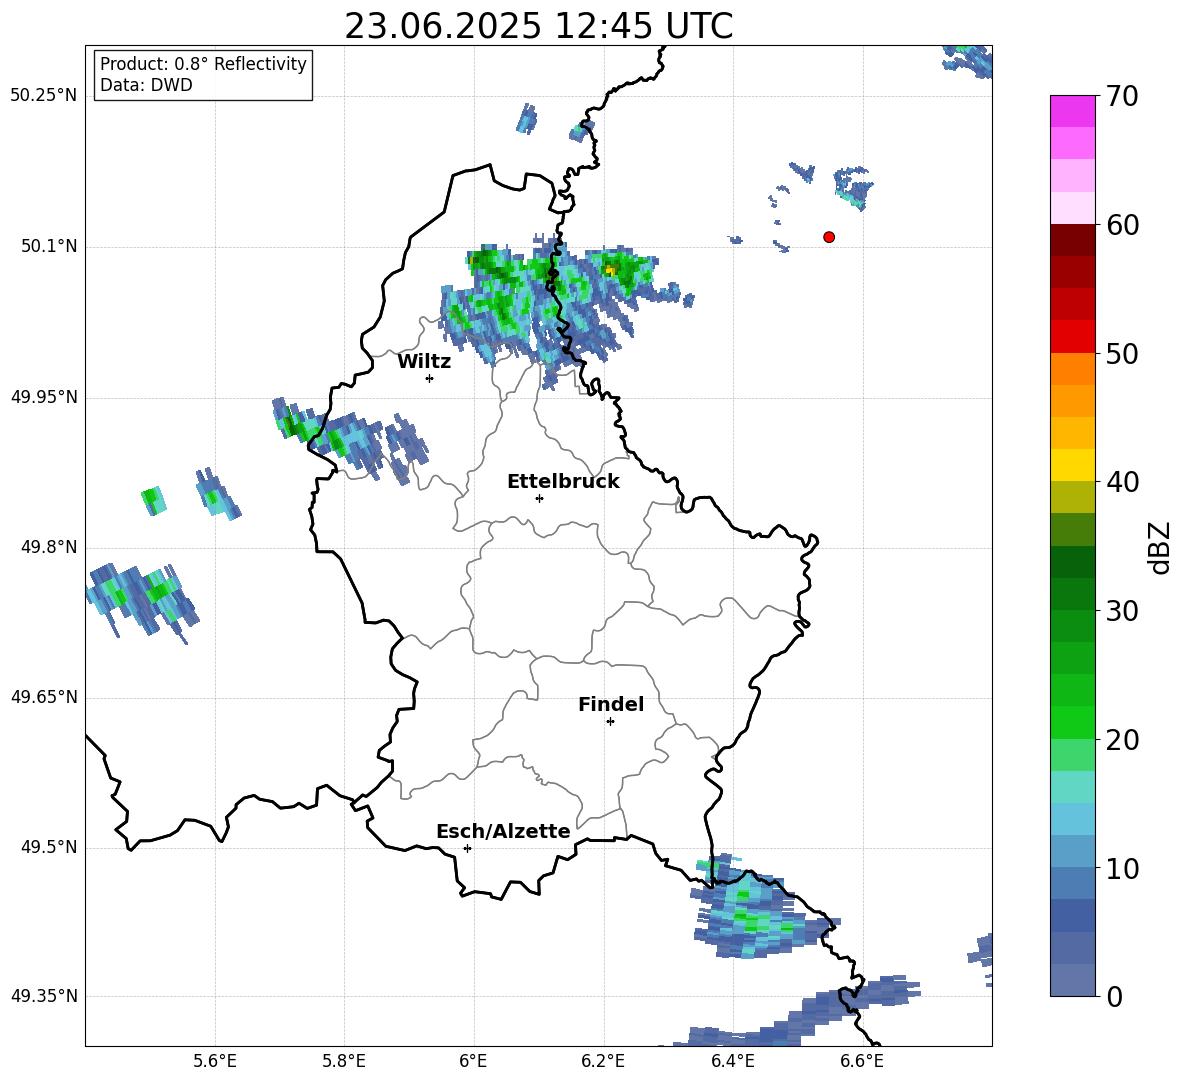Click the Findel city label

click(x=611, y=704)
